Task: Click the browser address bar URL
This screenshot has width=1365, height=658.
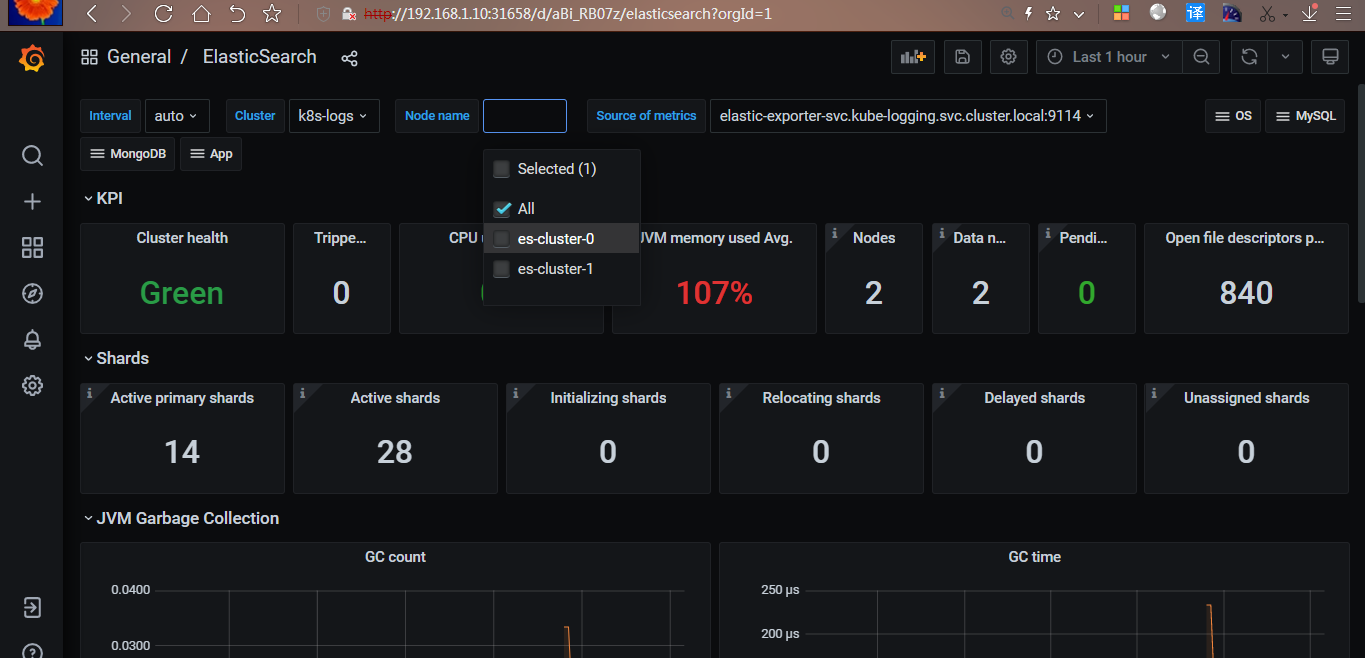Action: pos(567,14)
